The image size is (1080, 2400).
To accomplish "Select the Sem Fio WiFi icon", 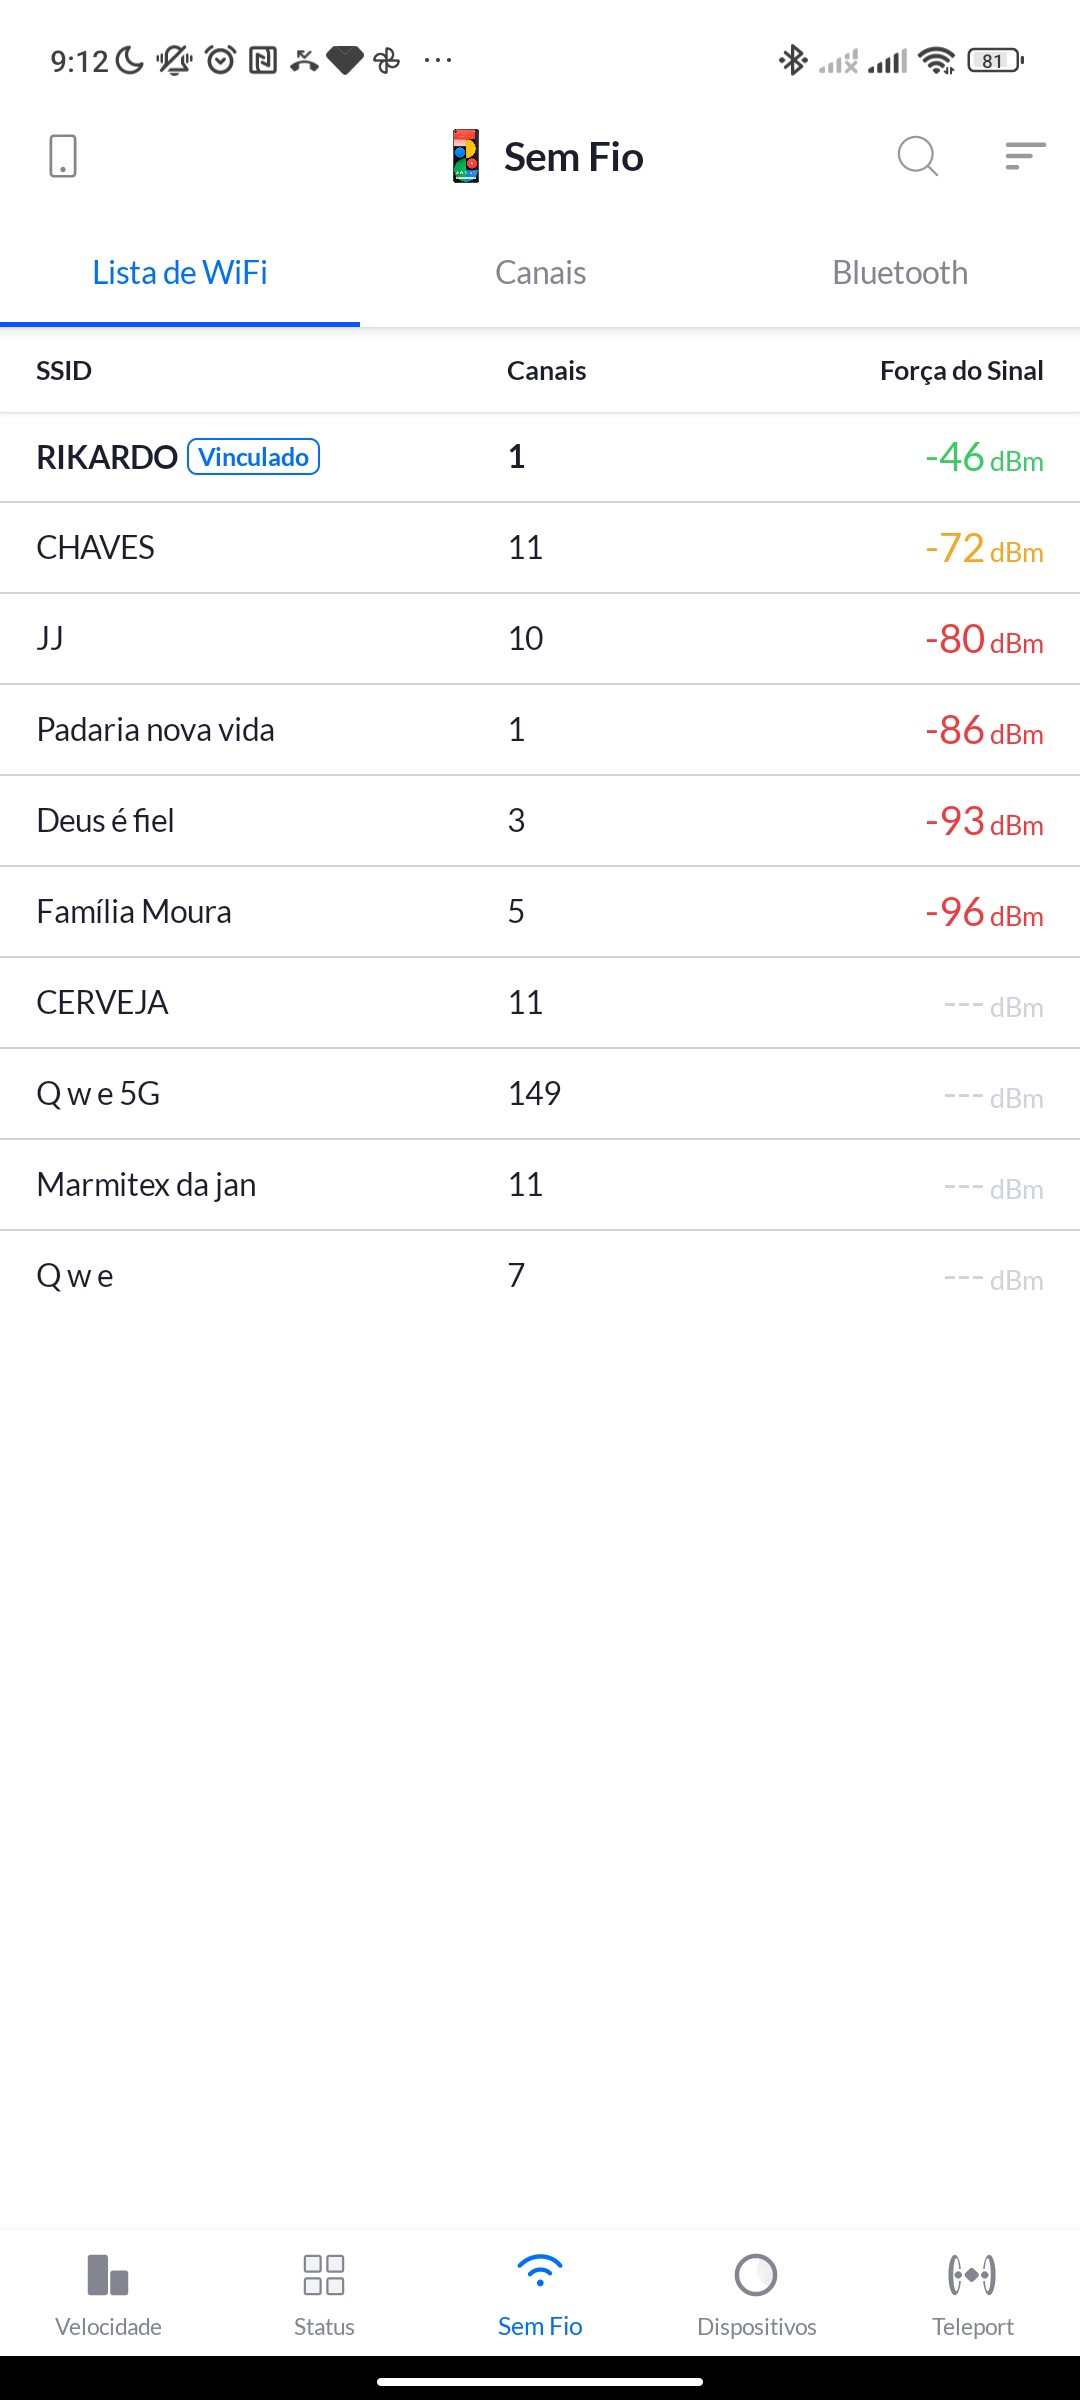I will click(x=540, y=2272).
